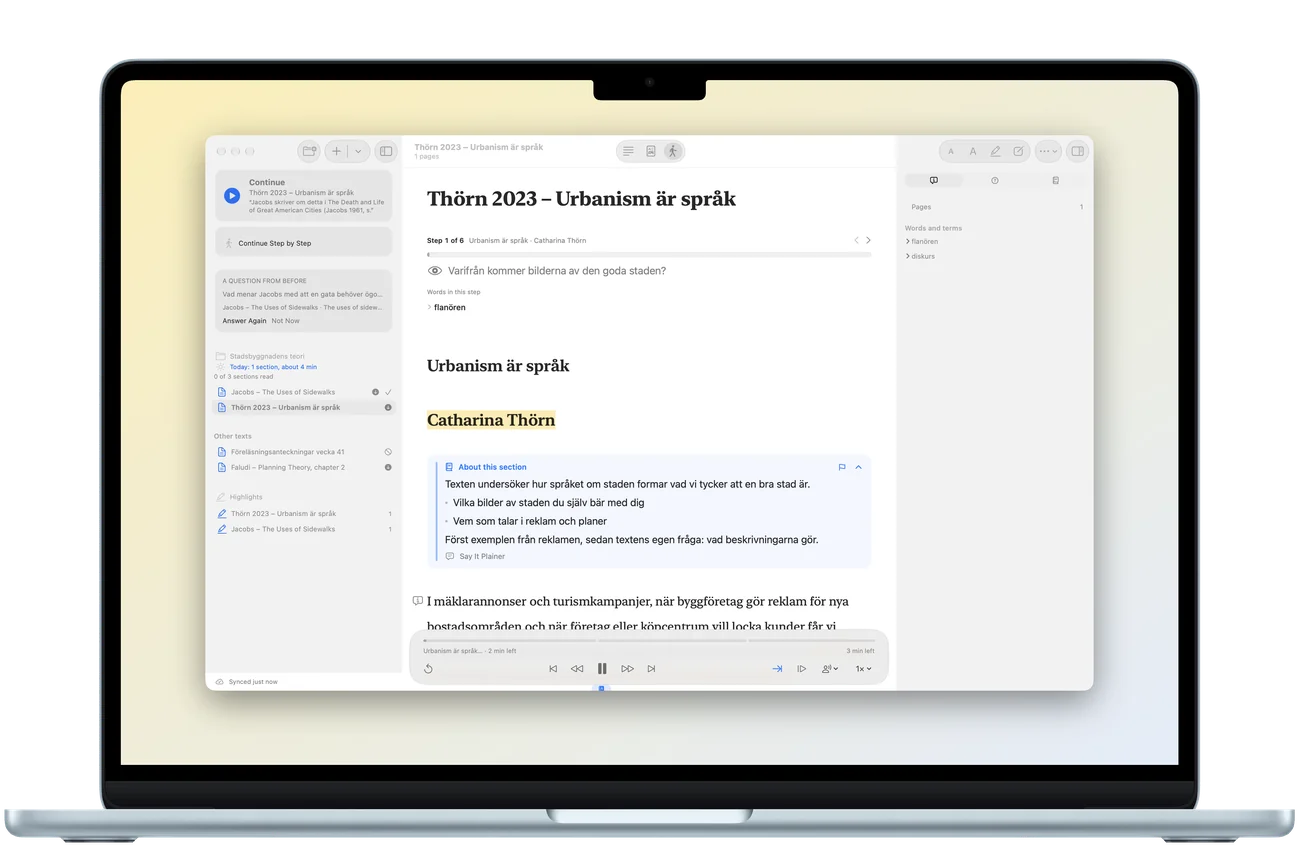Image resolution: width=1300 pixels, height=845 pixels.
Task: Expand diskurs under Words and terms
Action: click(x=921, y=256)
